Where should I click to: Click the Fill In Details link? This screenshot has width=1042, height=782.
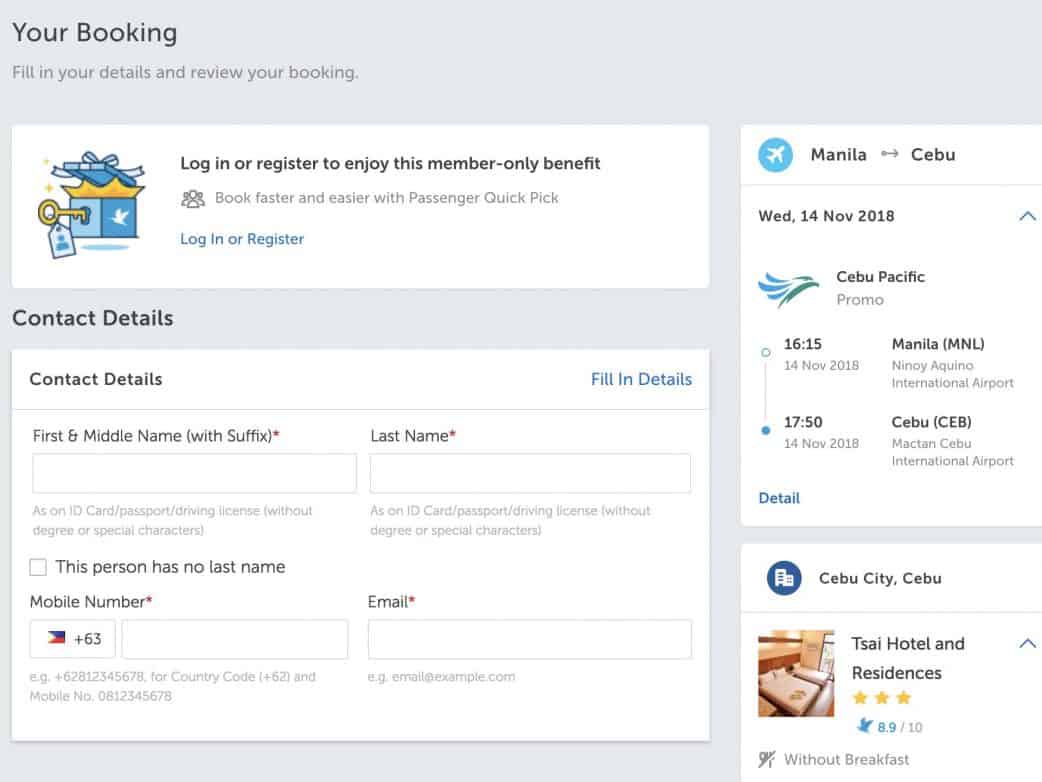coord(641,379)
